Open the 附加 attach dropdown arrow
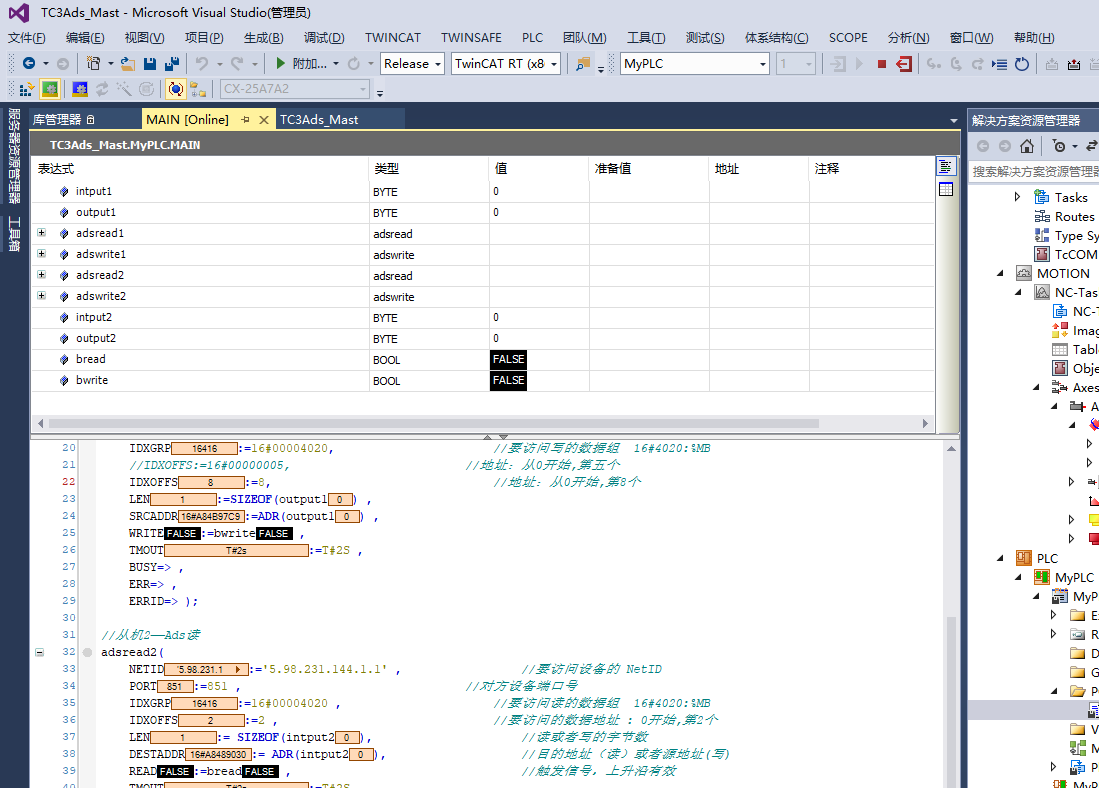The height and width of the screenshot is (788, 1099). [336, 64]
